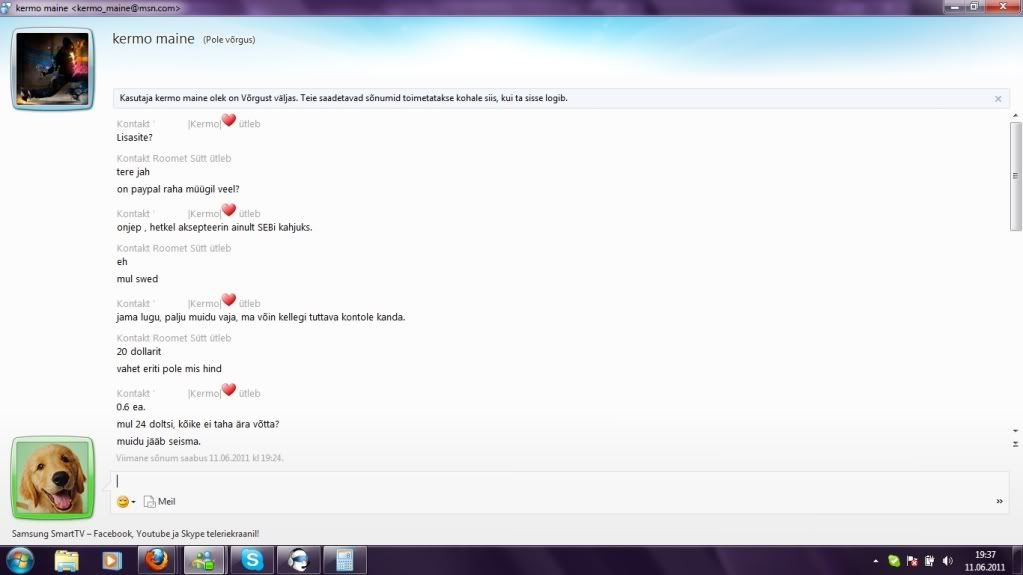Expand the chevron at right of Meil toolbar
Screen dimensions: 1023x575
point(999,501)
